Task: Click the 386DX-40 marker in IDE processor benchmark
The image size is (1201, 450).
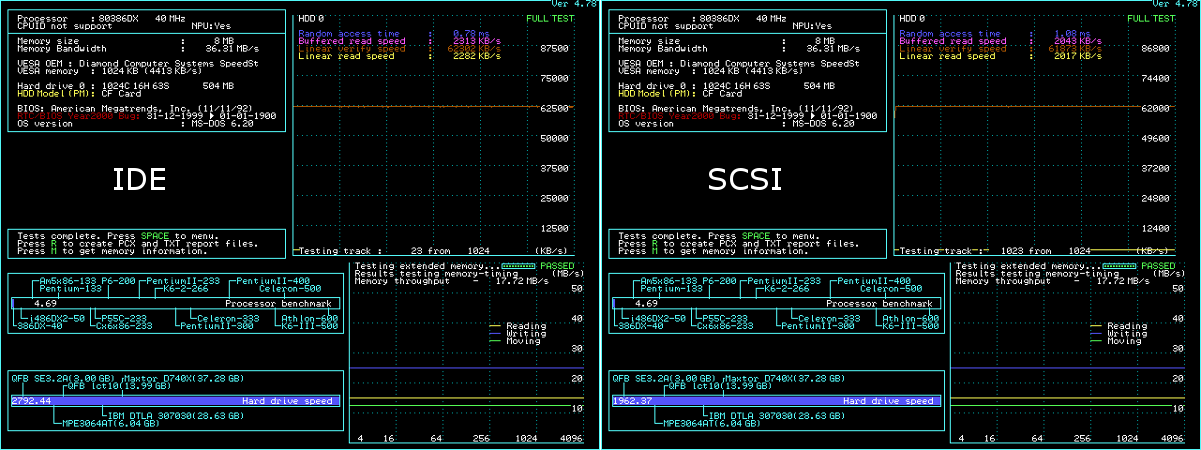Action: [x=40, y=326]
